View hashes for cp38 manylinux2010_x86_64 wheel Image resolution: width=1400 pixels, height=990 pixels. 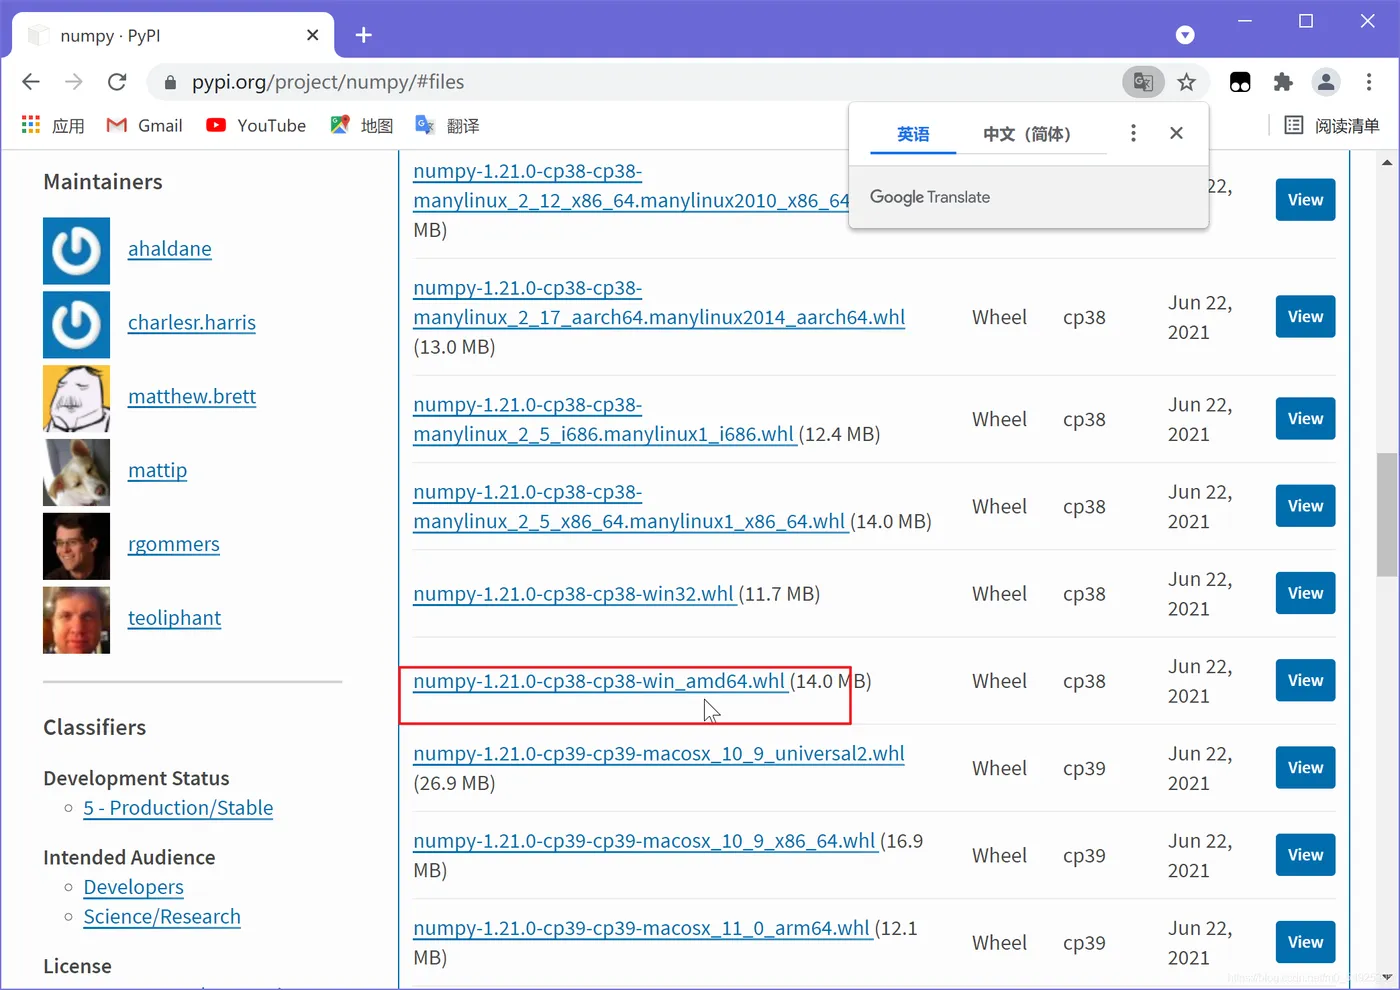pyautogui.click(x=1306, y=200)
